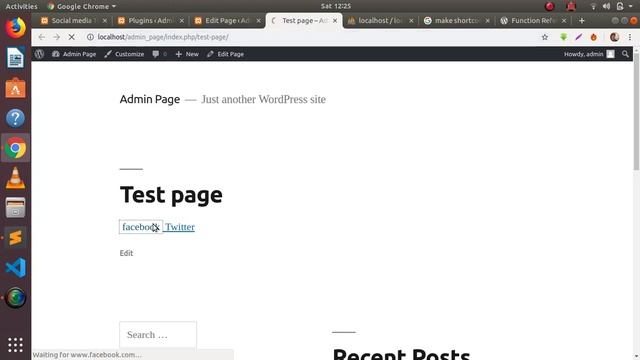Bookmark this page with star icon

coord(544,37)
